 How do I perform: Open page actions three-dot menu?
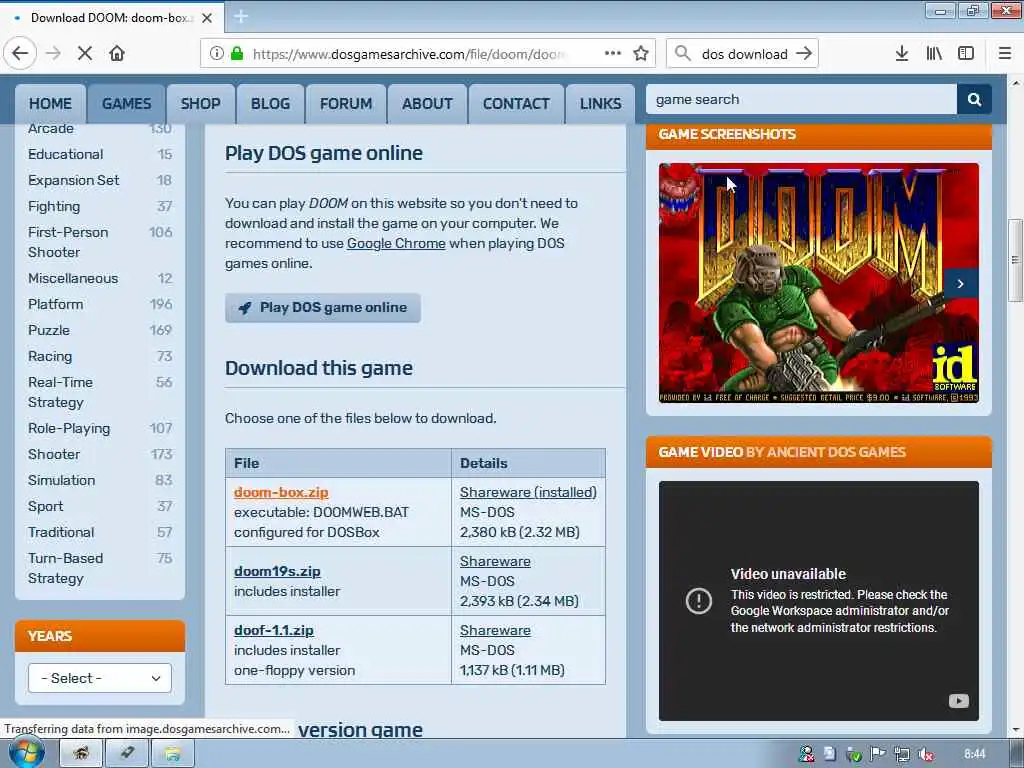click(613, 54)
